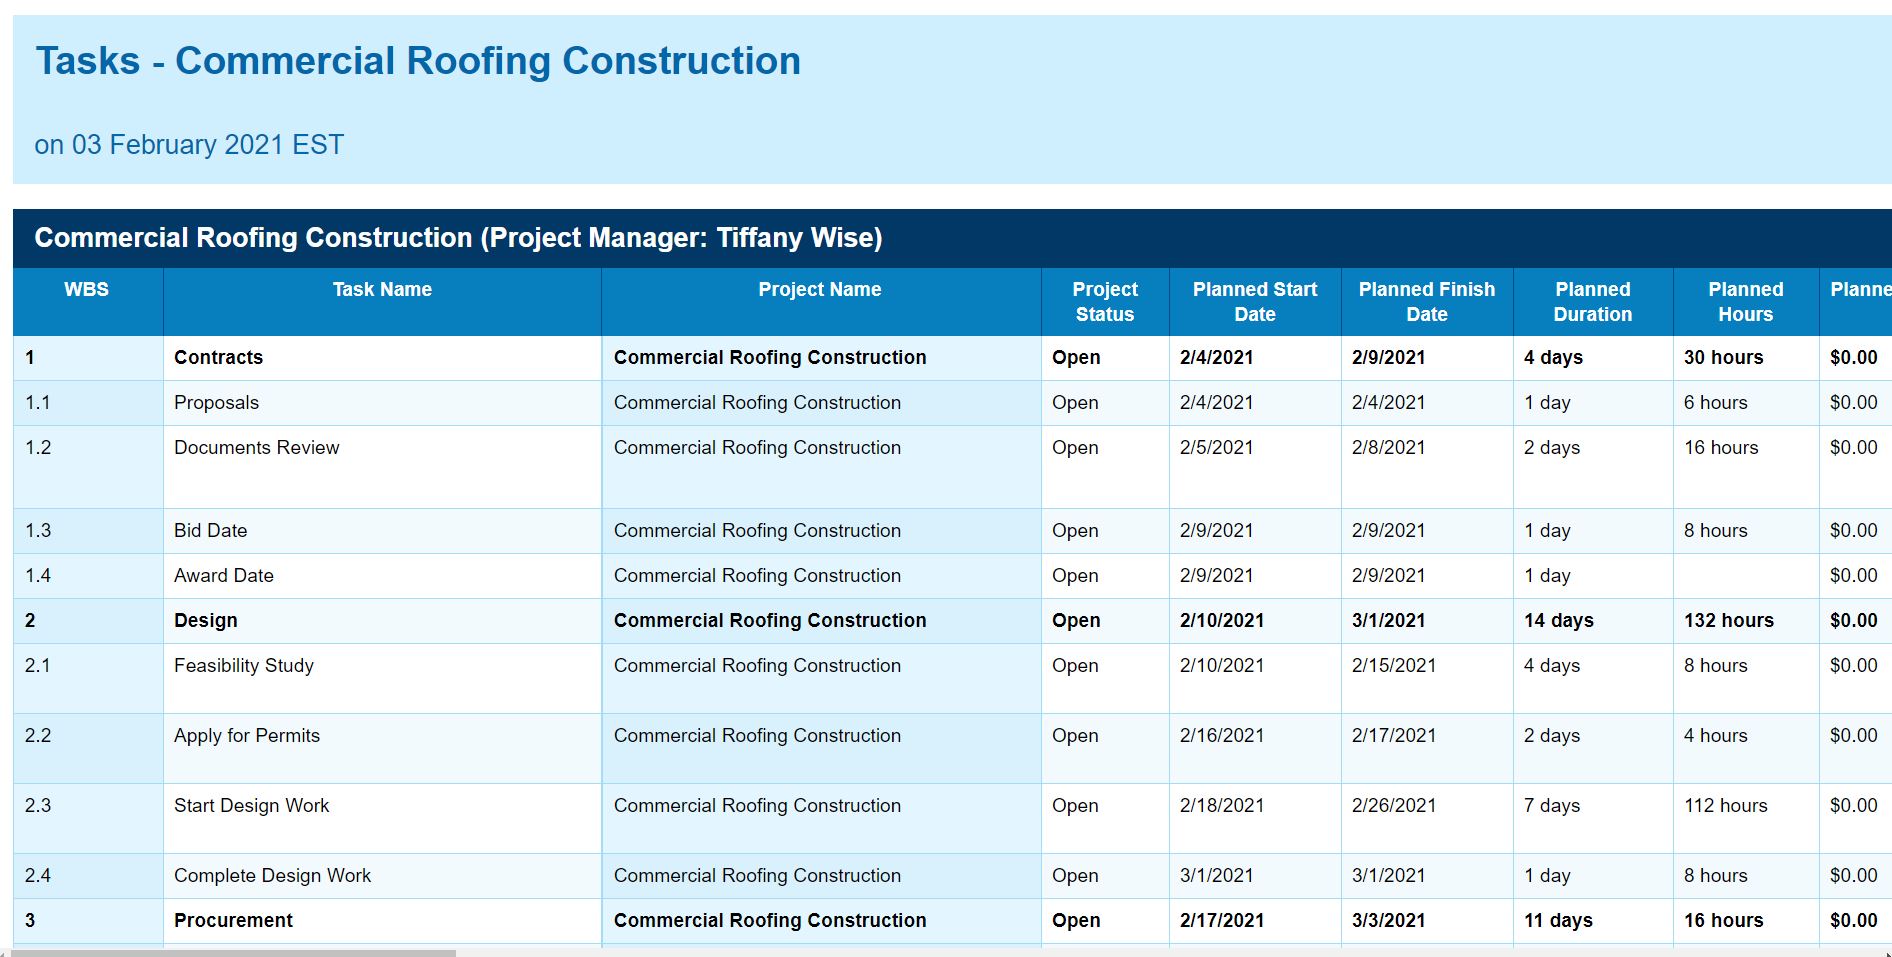The image size is (1892, 957).
Task: Click the Project Status column header
Action: click(x=1104, y=301)
